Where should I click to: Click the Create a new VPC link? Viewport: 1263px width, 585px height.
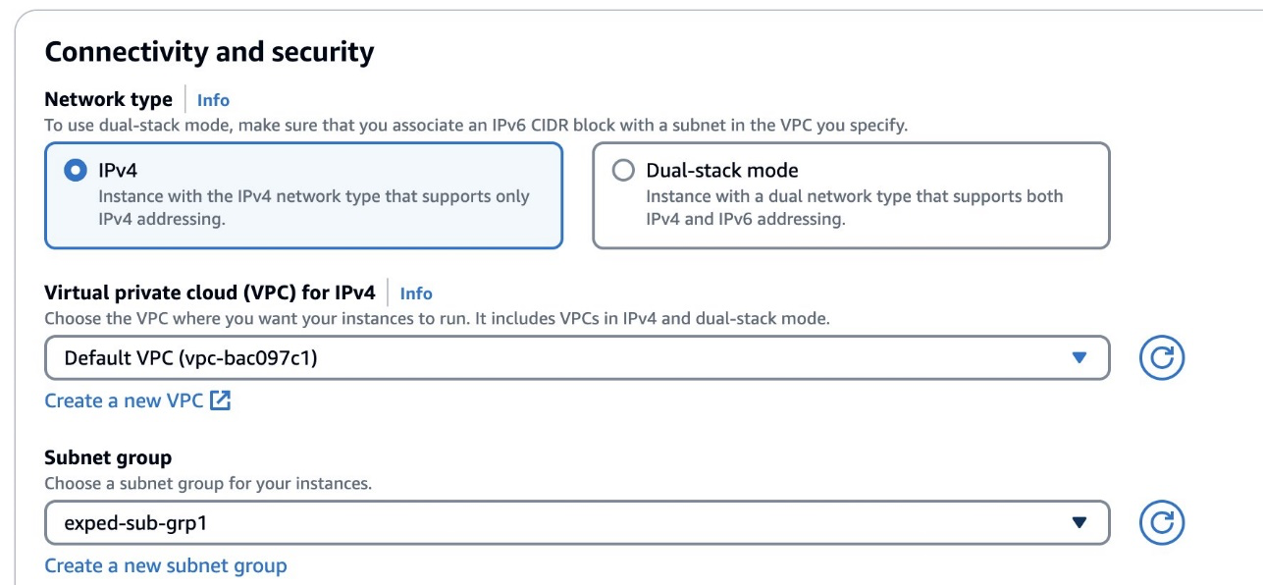tap(123, 401)
